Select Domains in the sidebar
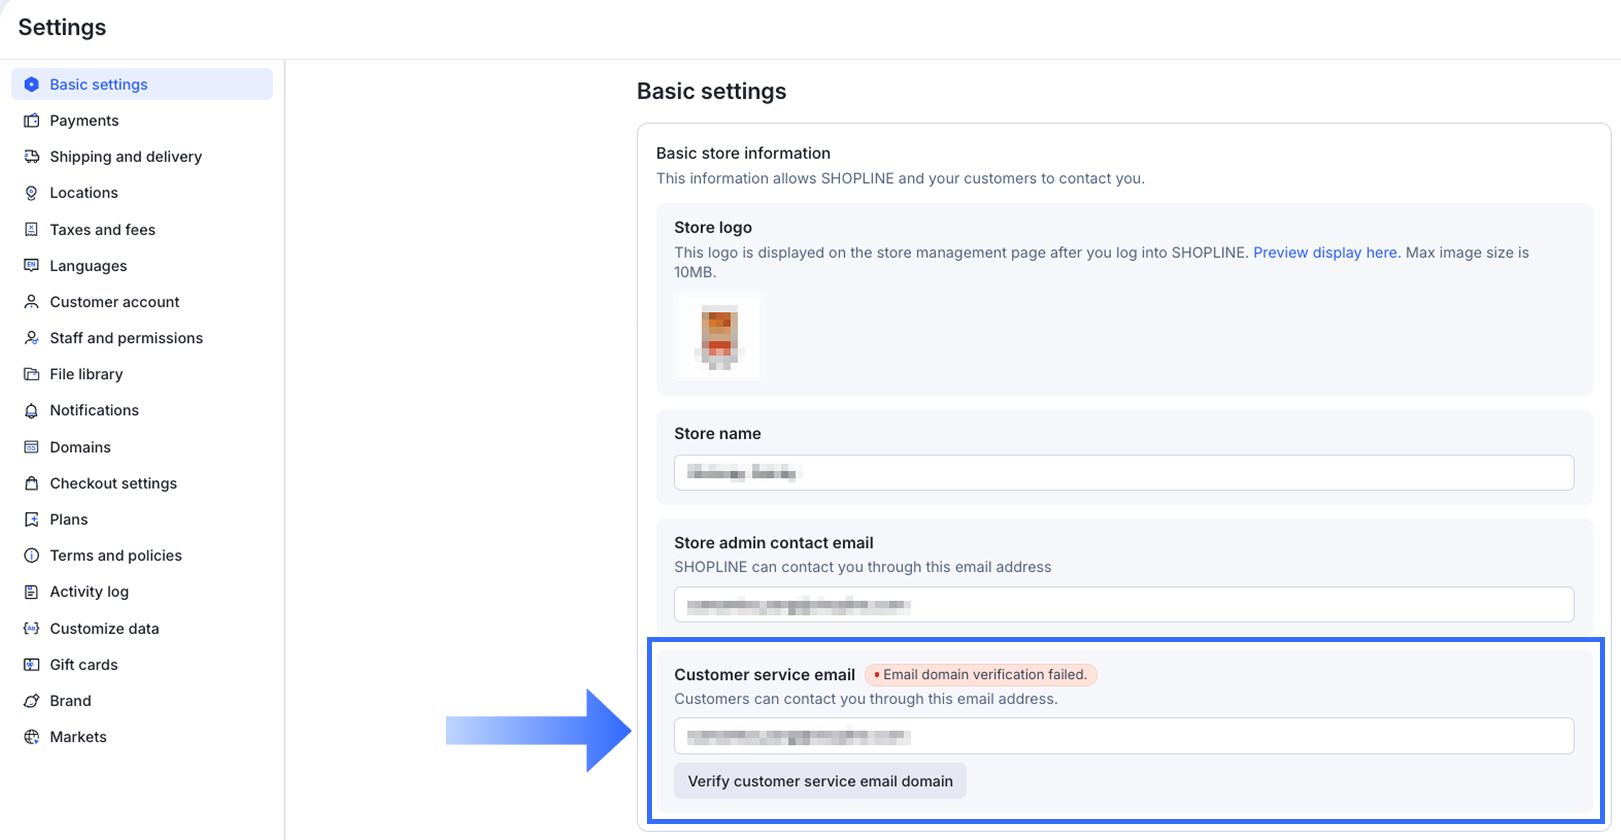 tap(80, 447)
